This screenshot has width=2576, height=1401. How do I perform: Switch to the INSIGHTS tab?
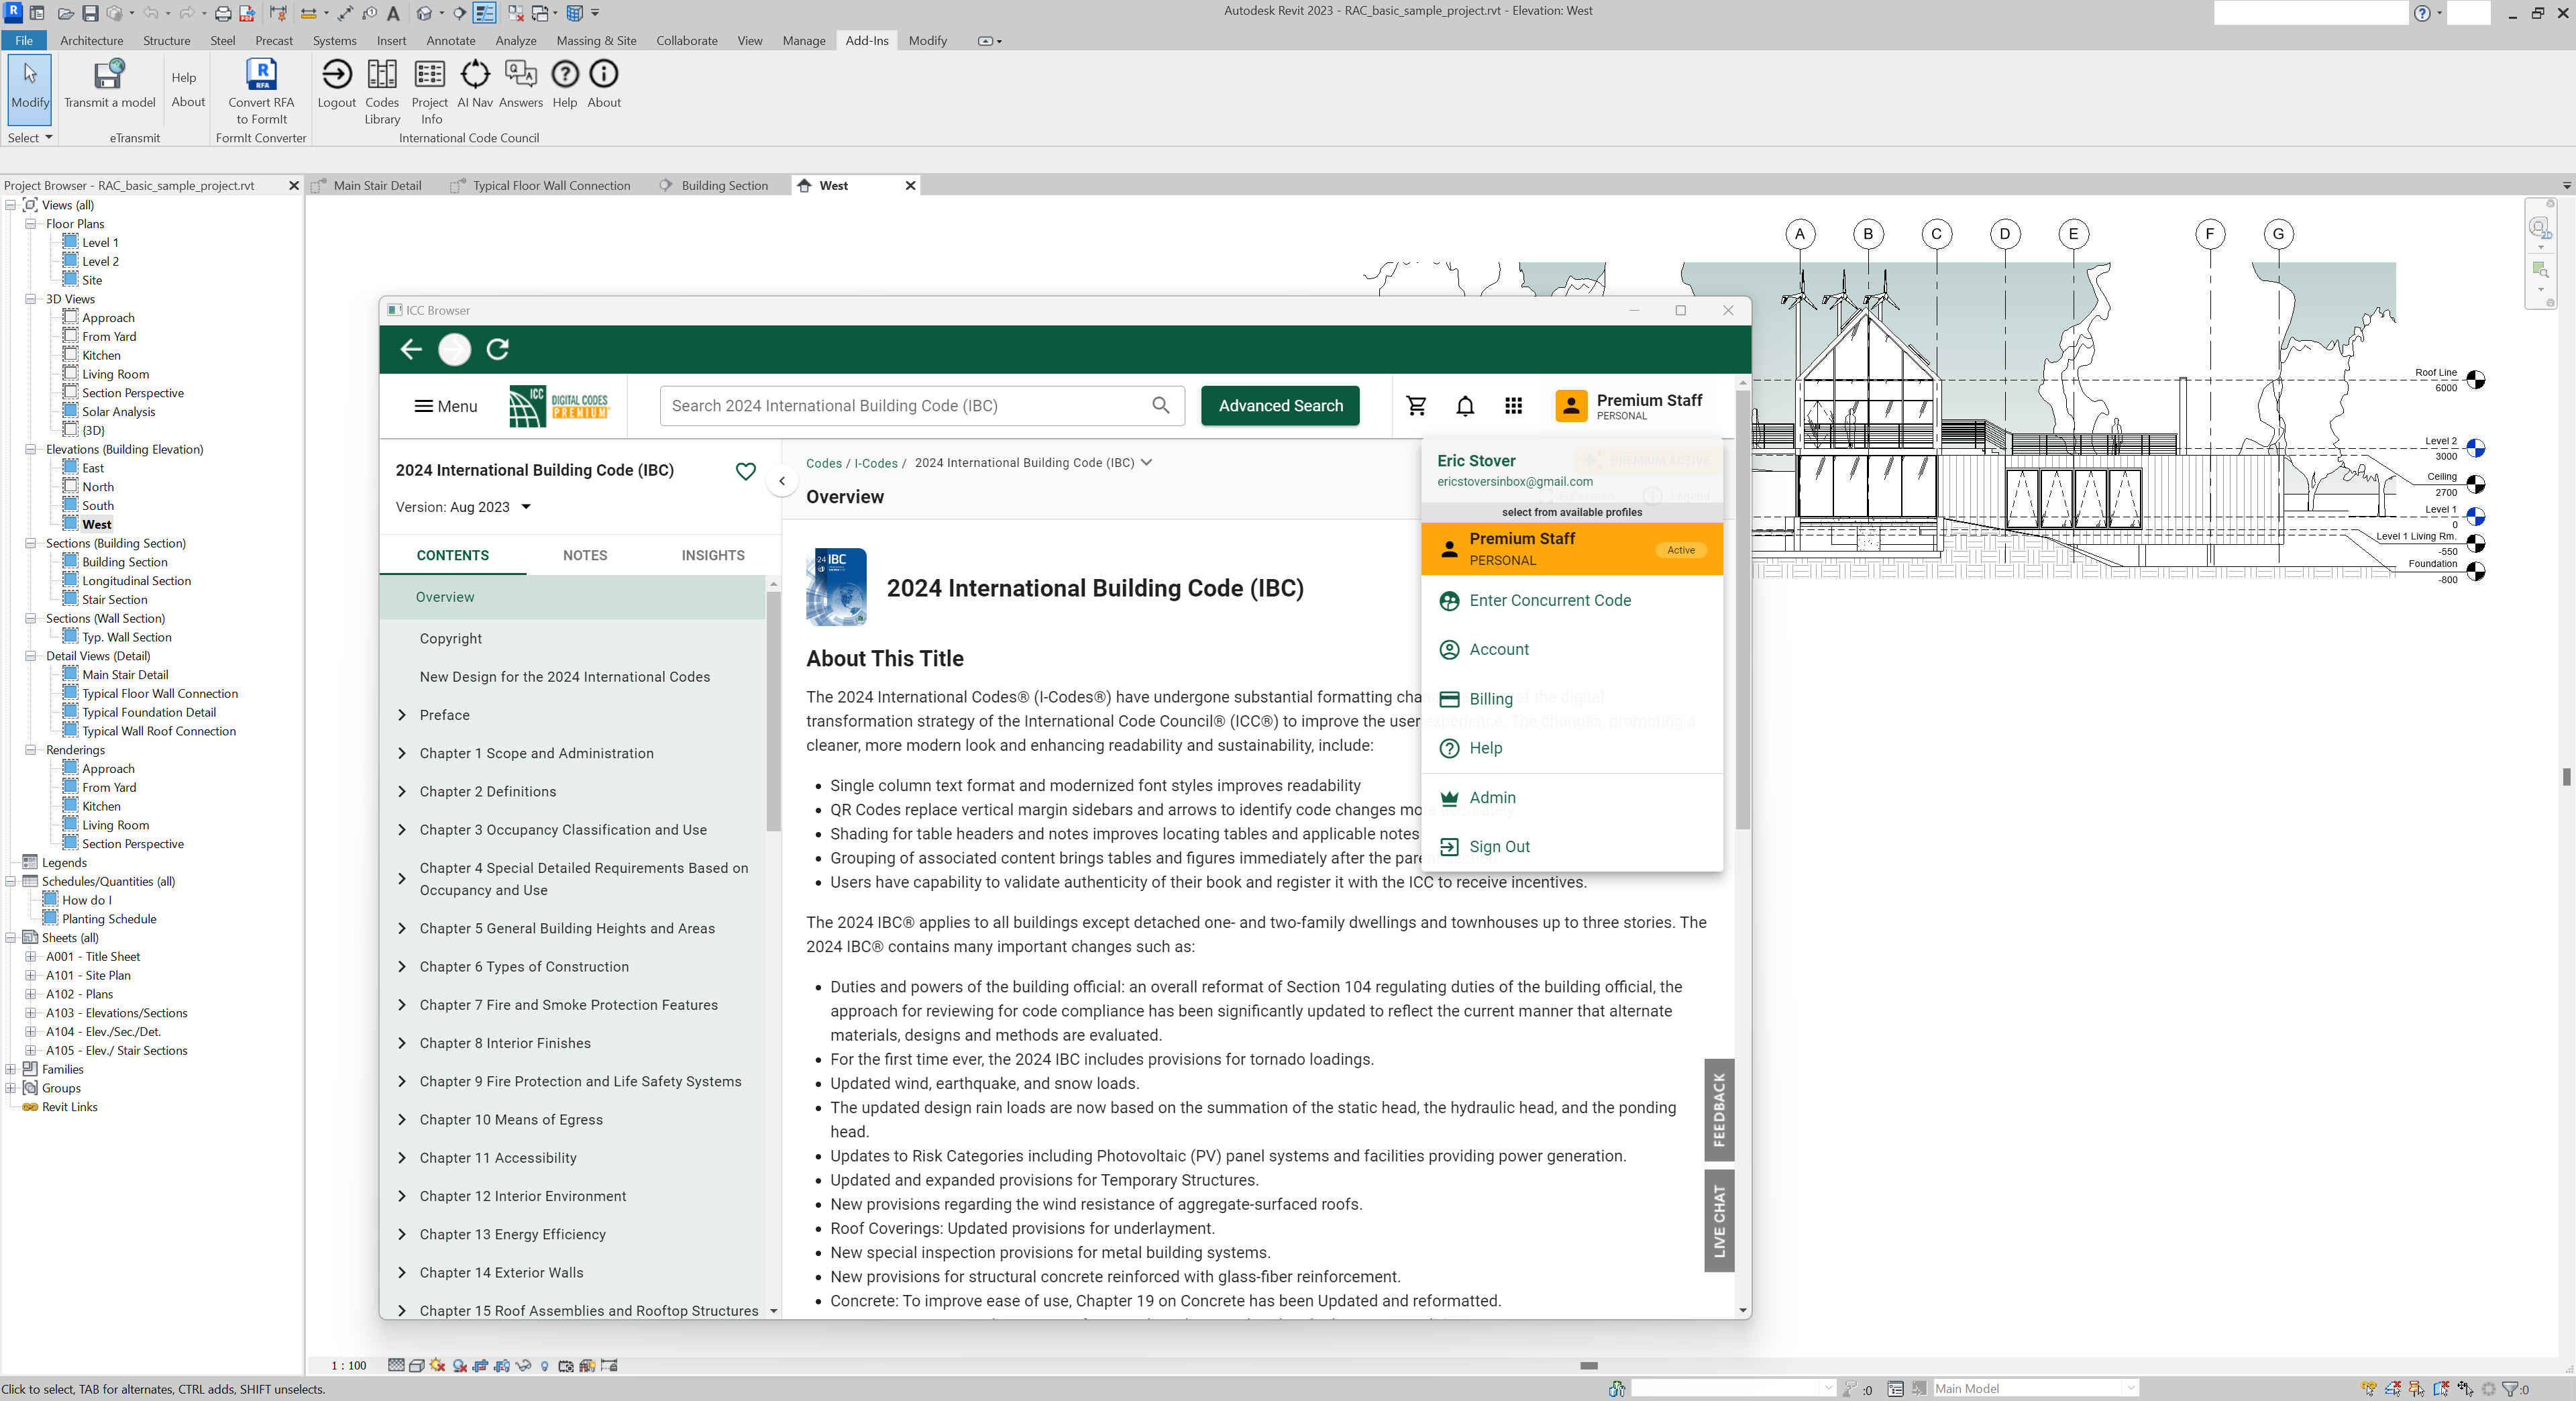(x=712, y=555)
